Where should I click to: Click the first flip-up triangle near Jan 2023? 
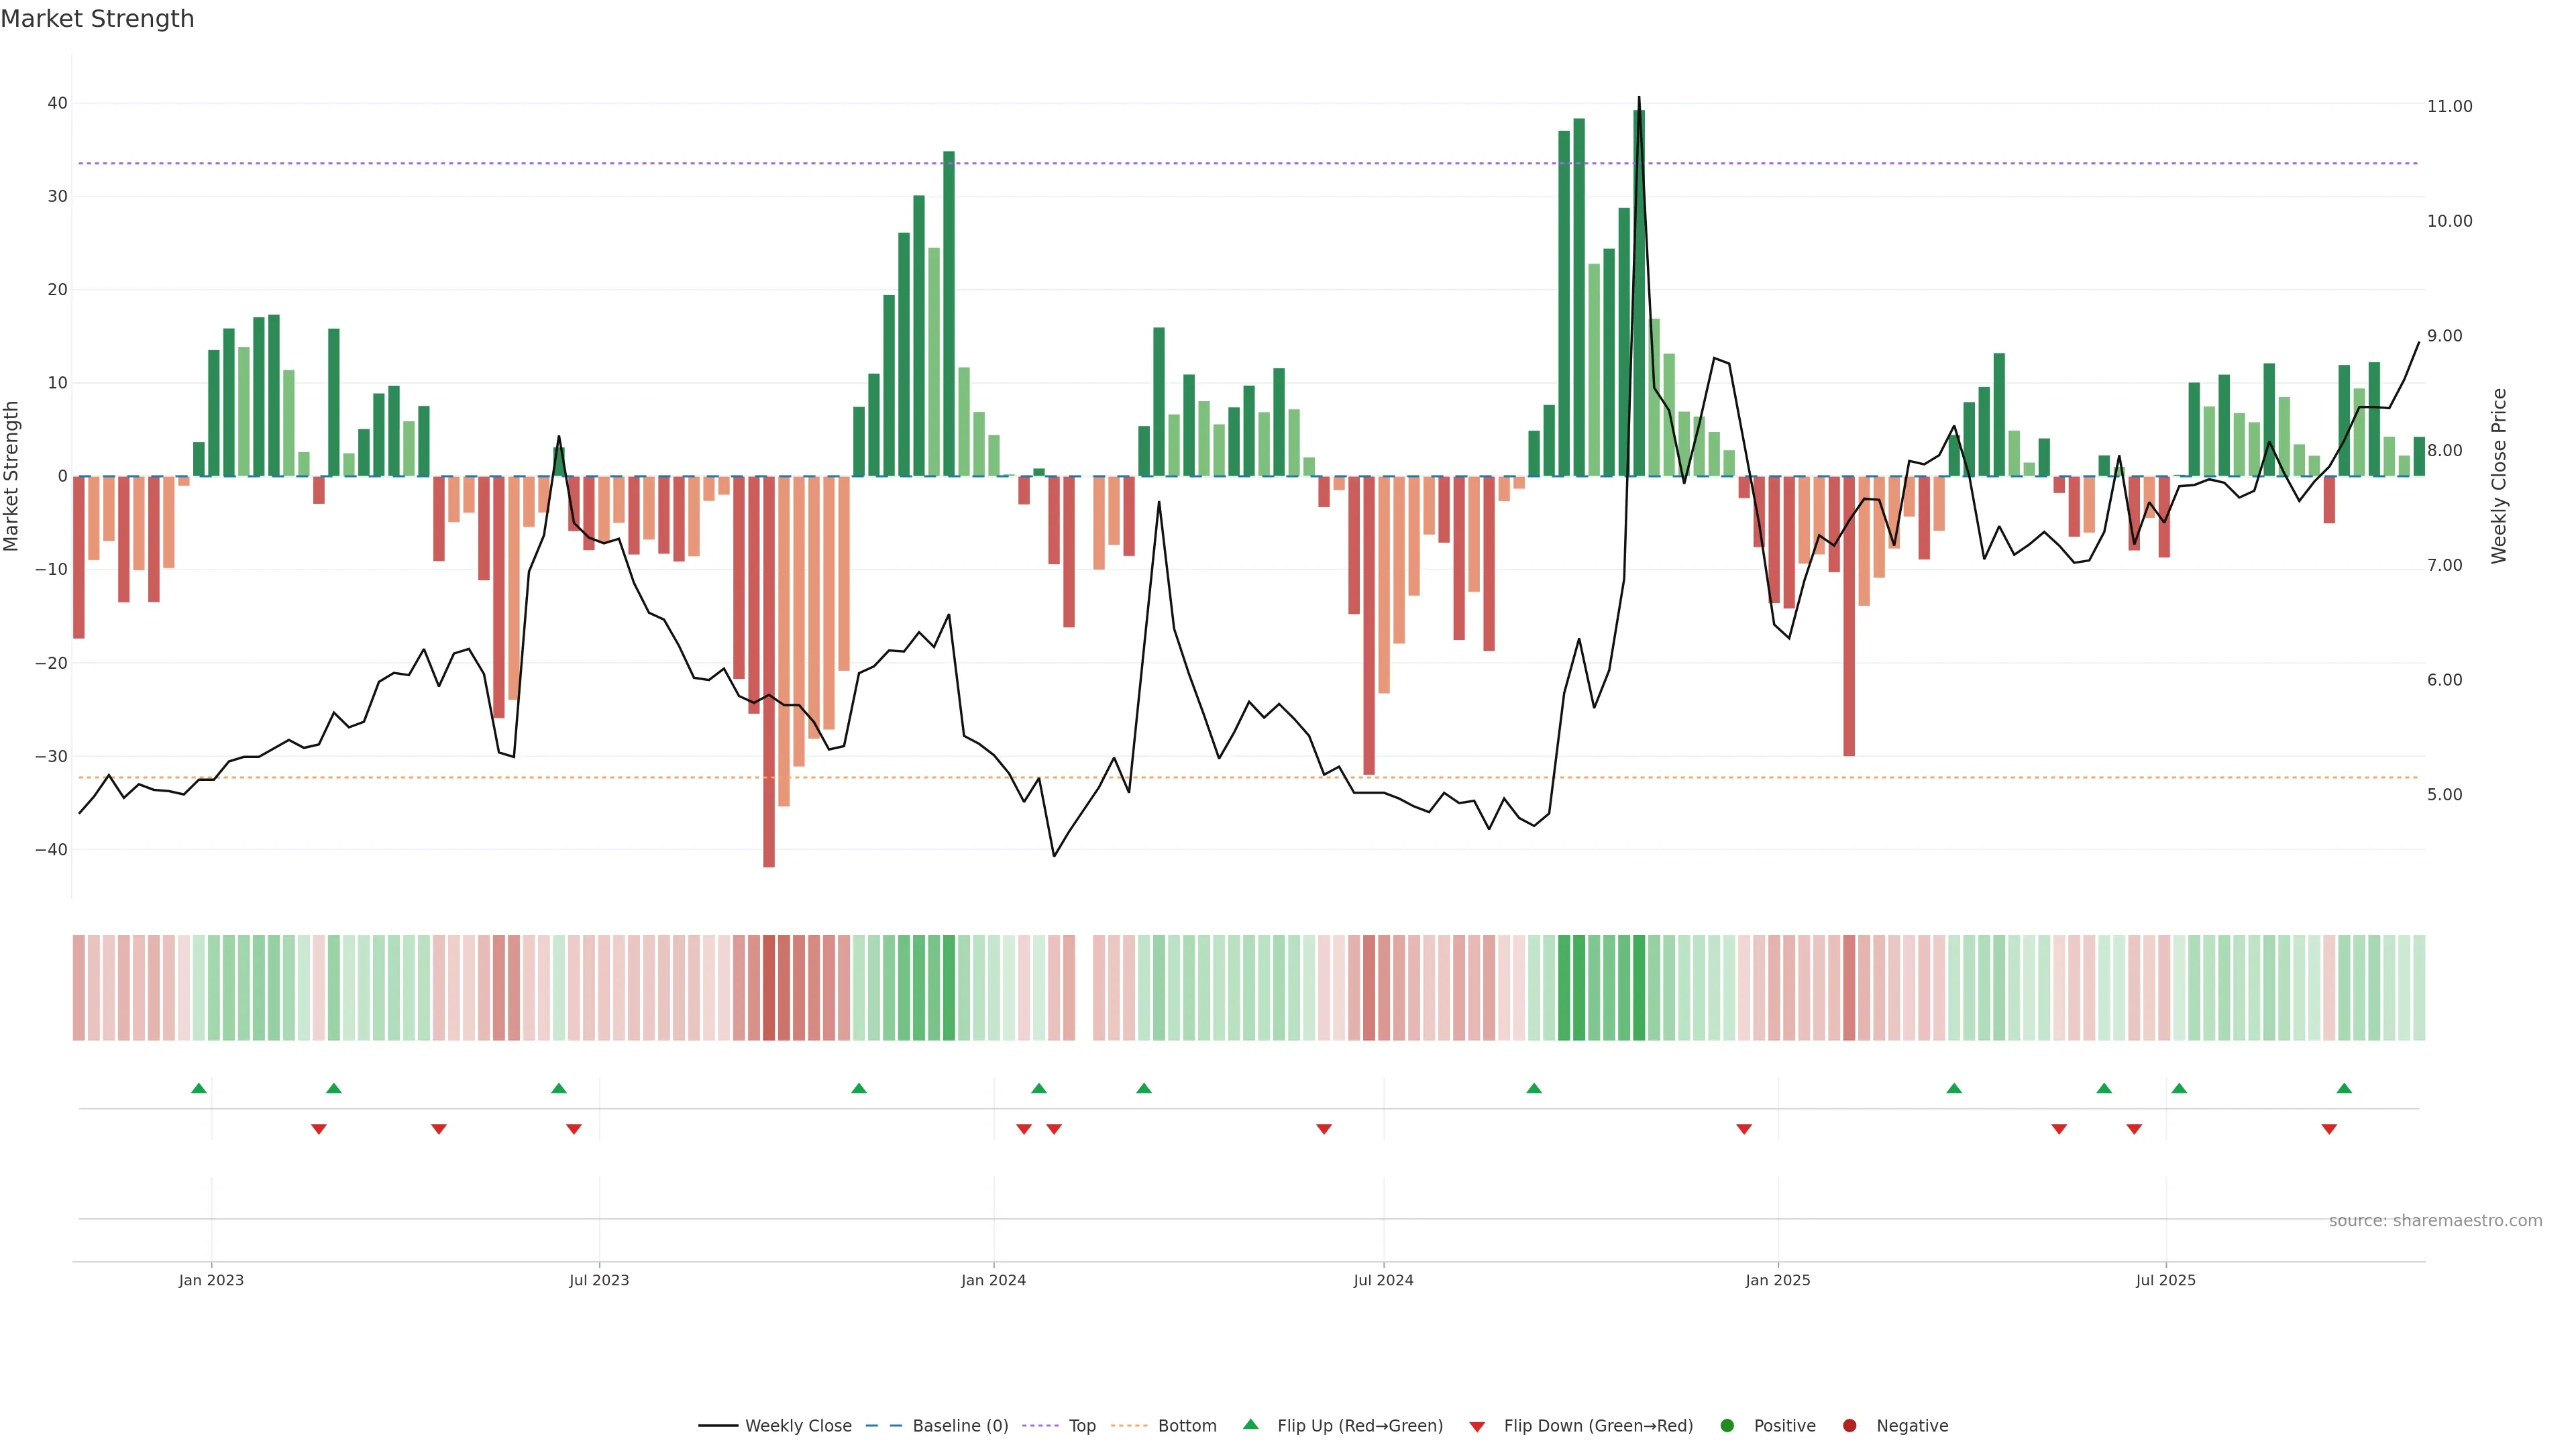click(199, 1088)
